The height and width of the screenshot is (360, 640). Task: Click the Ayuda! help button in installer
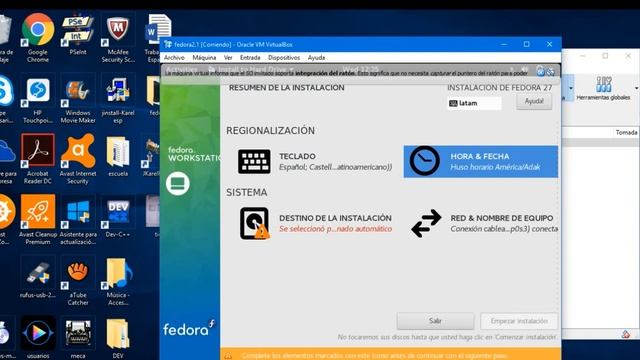[534, 101]
